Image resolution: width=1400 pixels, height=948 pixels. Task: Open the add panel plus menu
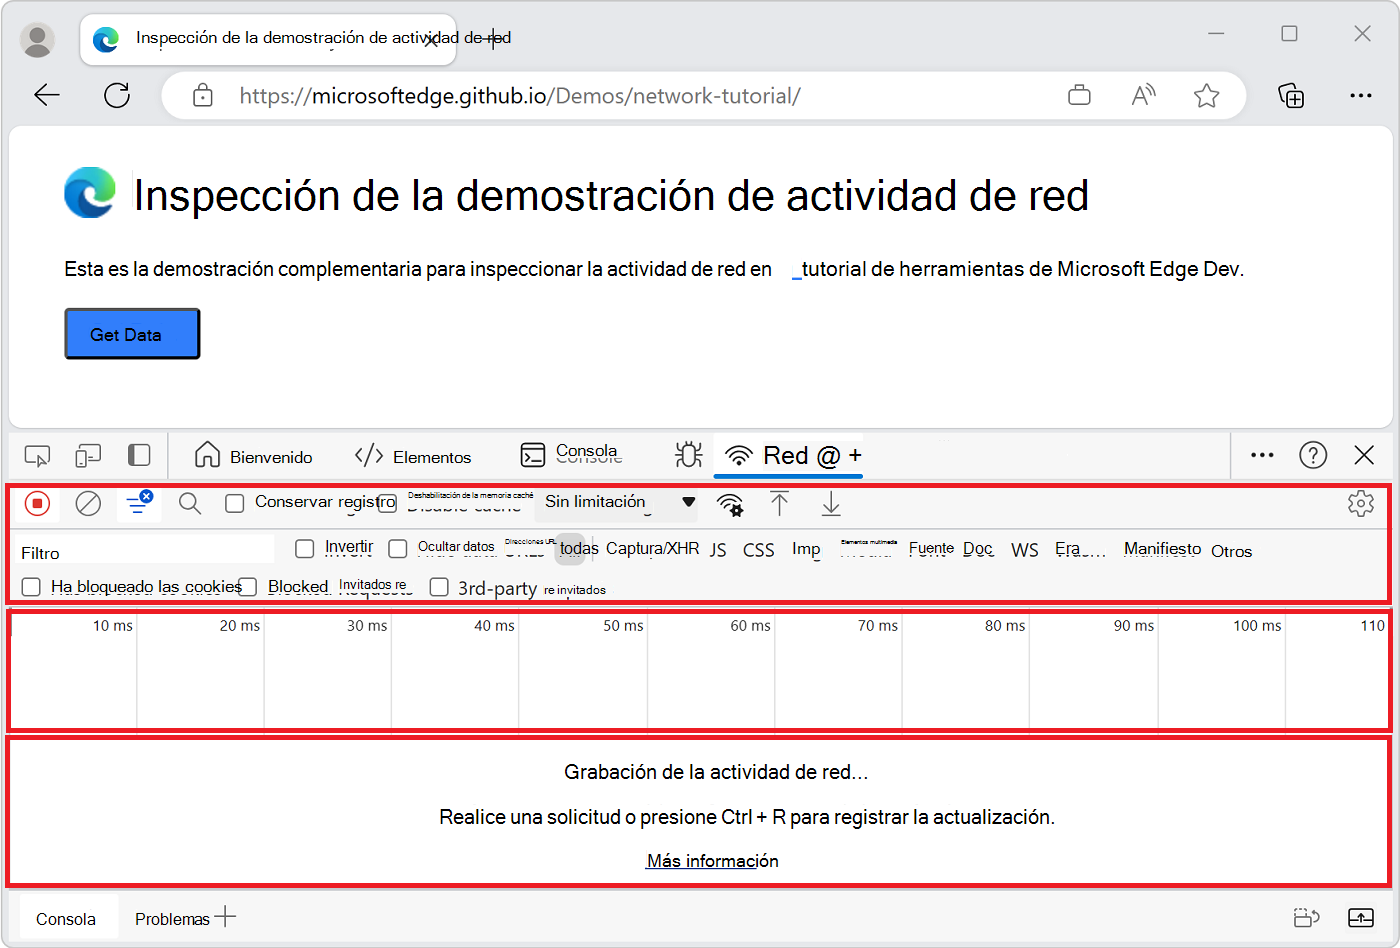855,456
